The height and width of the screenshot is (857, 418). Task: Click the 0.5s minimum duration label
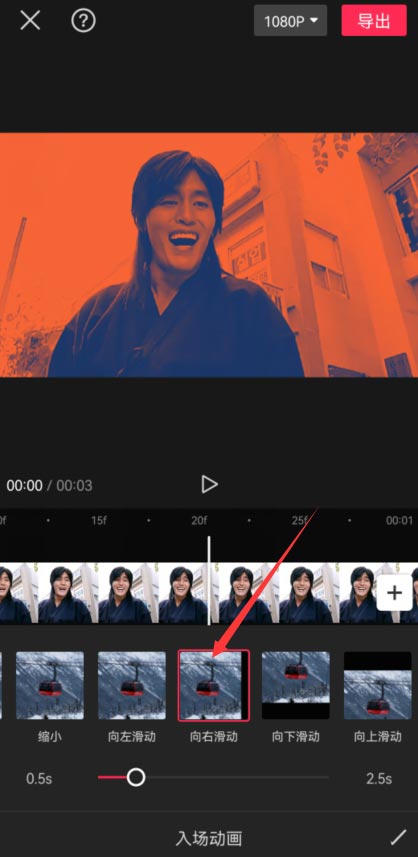tap(39, 778)
